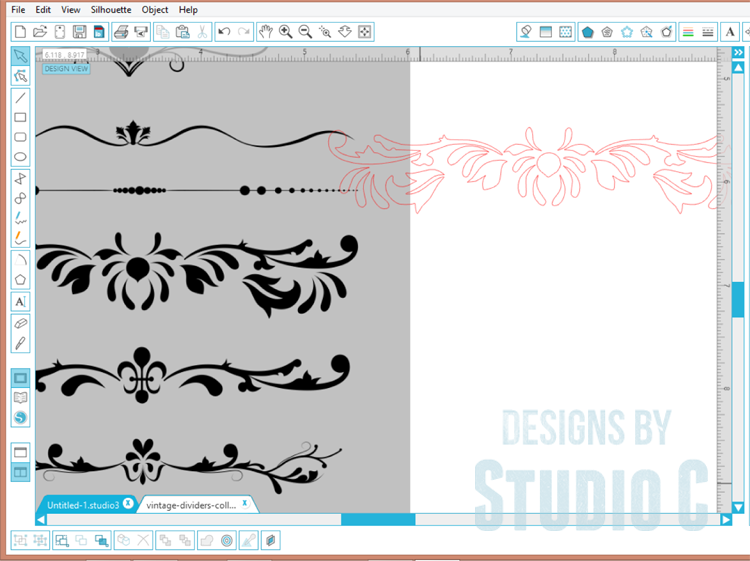The image size is (750, 561).
Task: Switch to the vintage-dividers-coll... tab
Action: [191, 505]
